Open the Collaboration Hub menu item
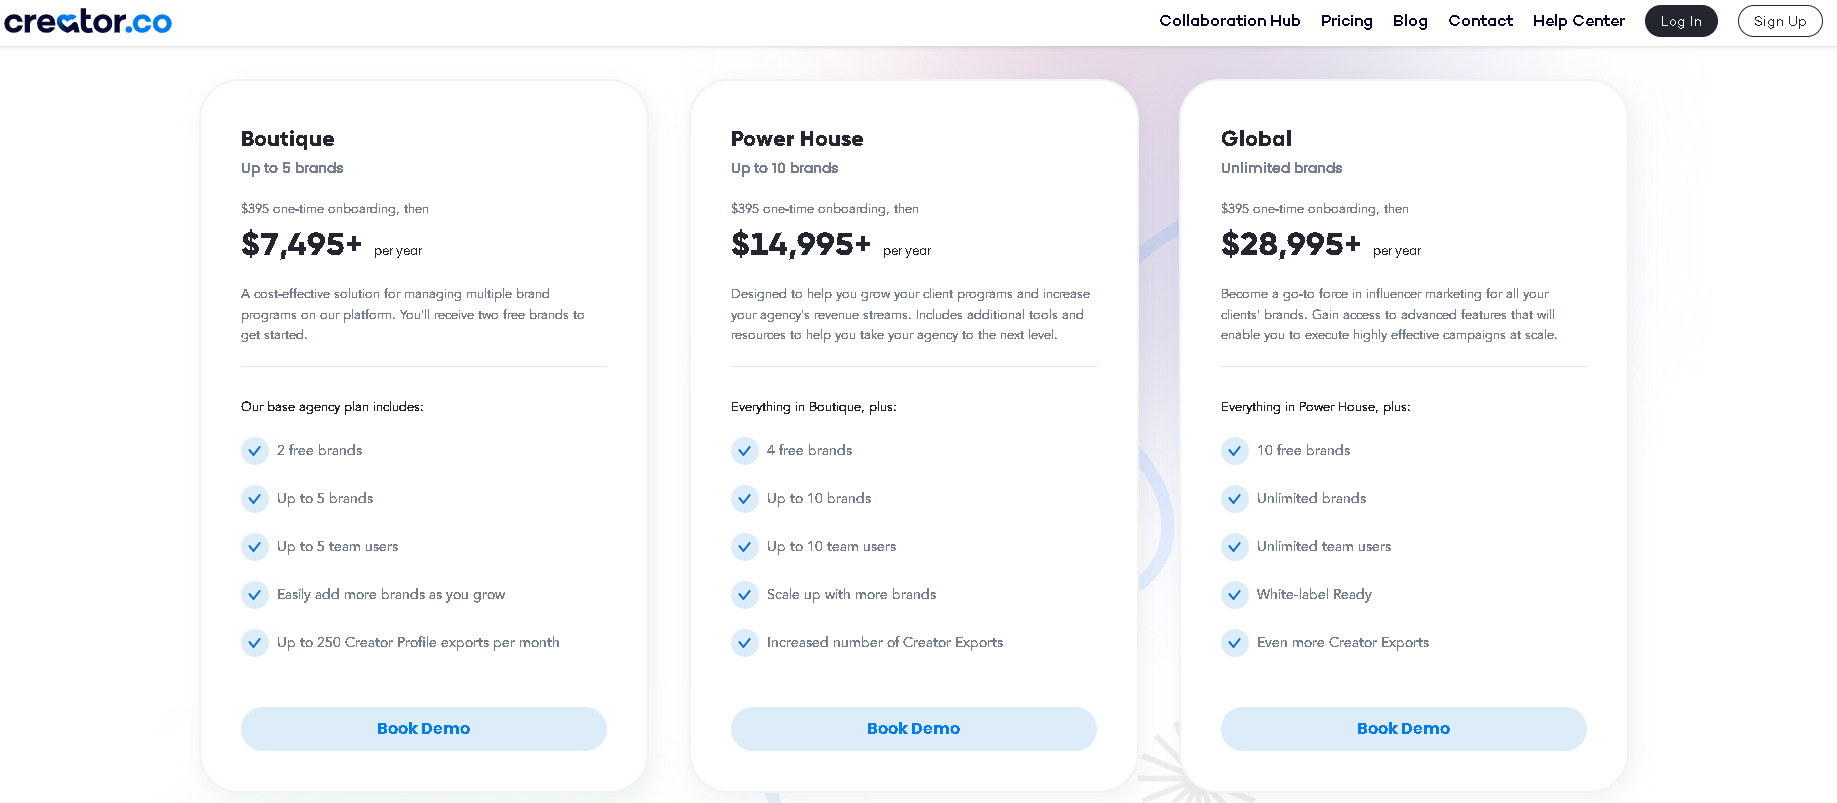Image resolution: width=1837 pixels, height=803 pixels. click(1229, 20)
